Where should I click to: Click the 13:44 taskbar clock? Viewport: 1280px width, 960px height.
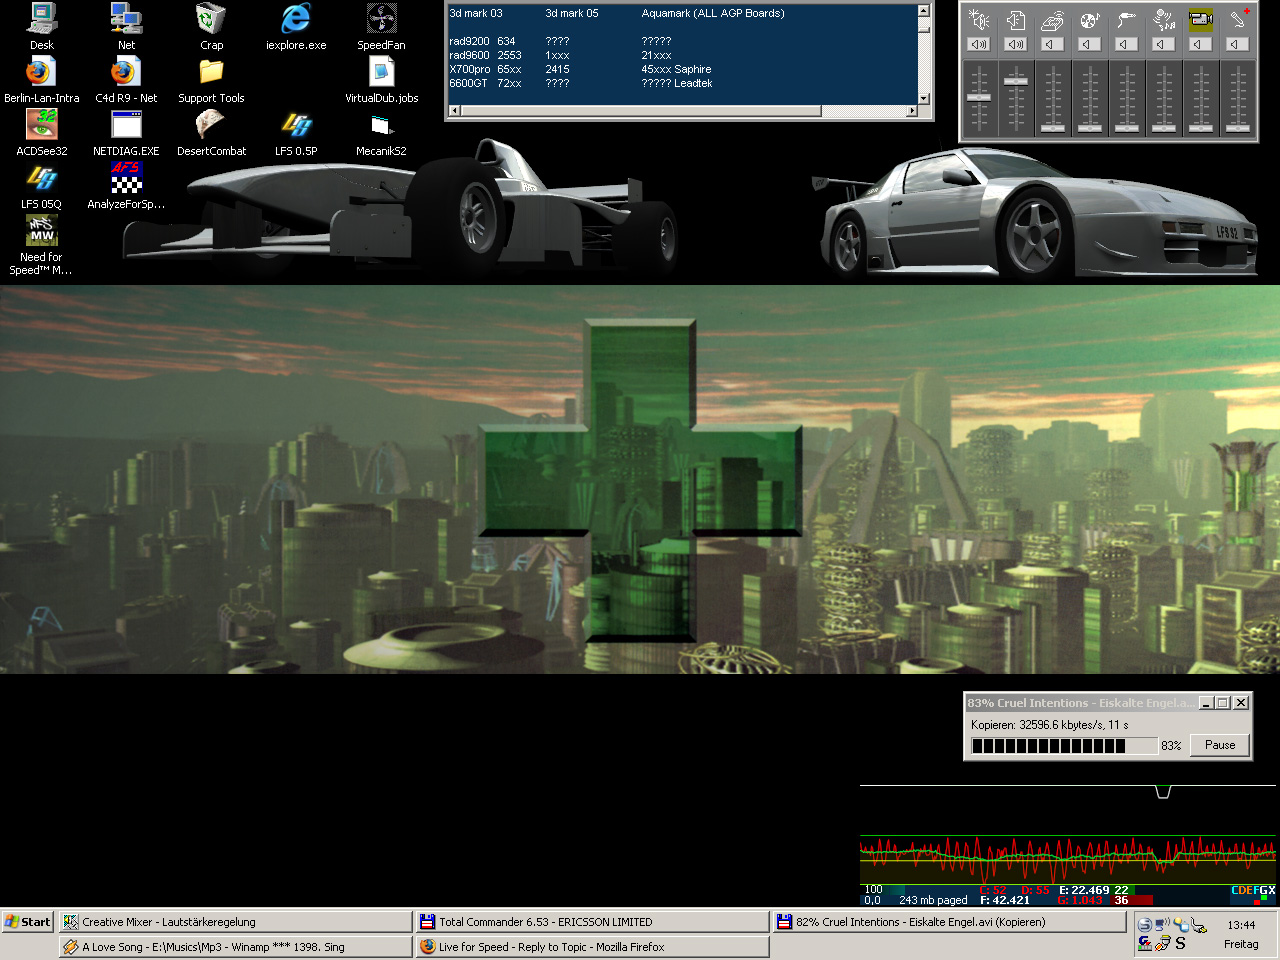coord(1241,925)
